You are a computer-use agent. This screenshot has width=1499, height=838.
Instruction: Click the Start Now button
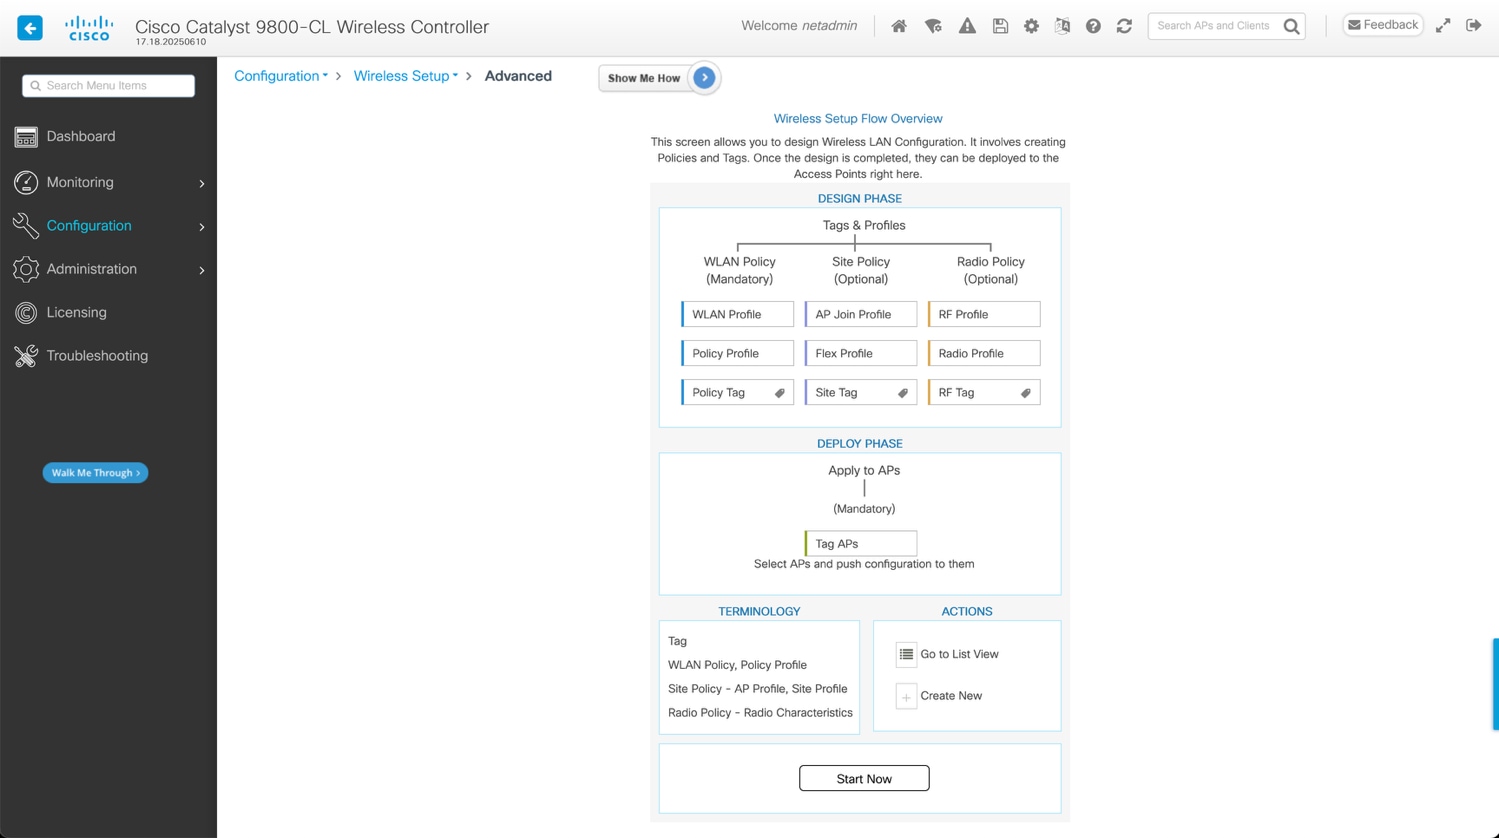pyautogui.click(x=863, y=778)
